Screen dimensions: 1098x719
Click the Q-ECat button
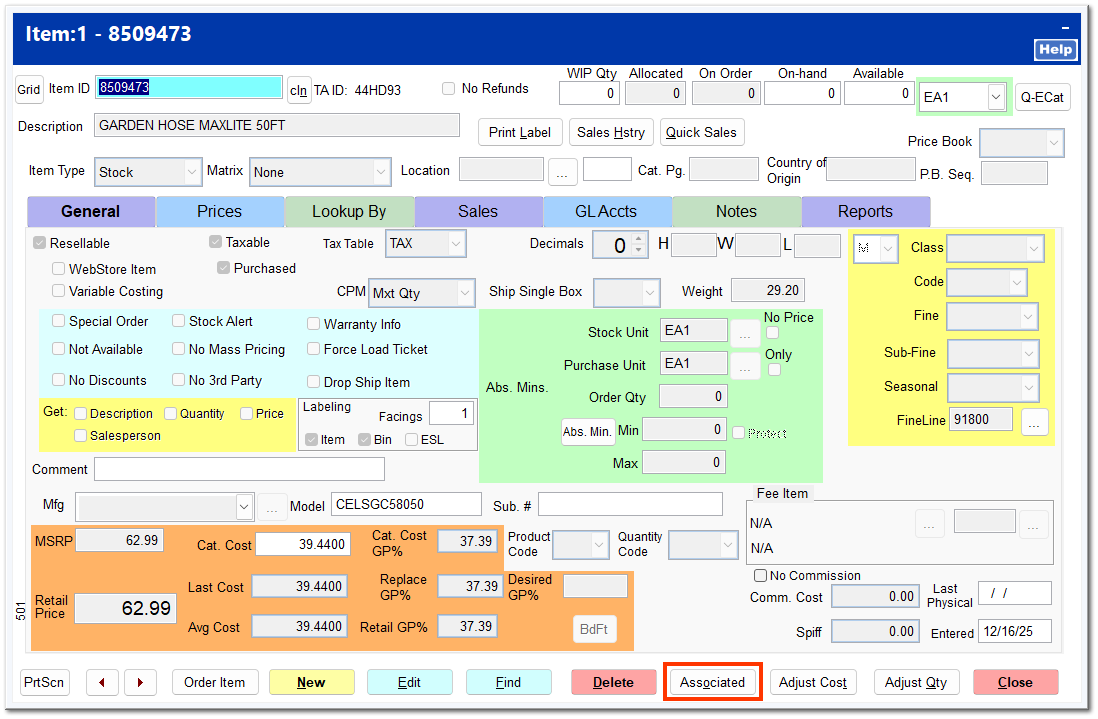tap(1042, 97)
